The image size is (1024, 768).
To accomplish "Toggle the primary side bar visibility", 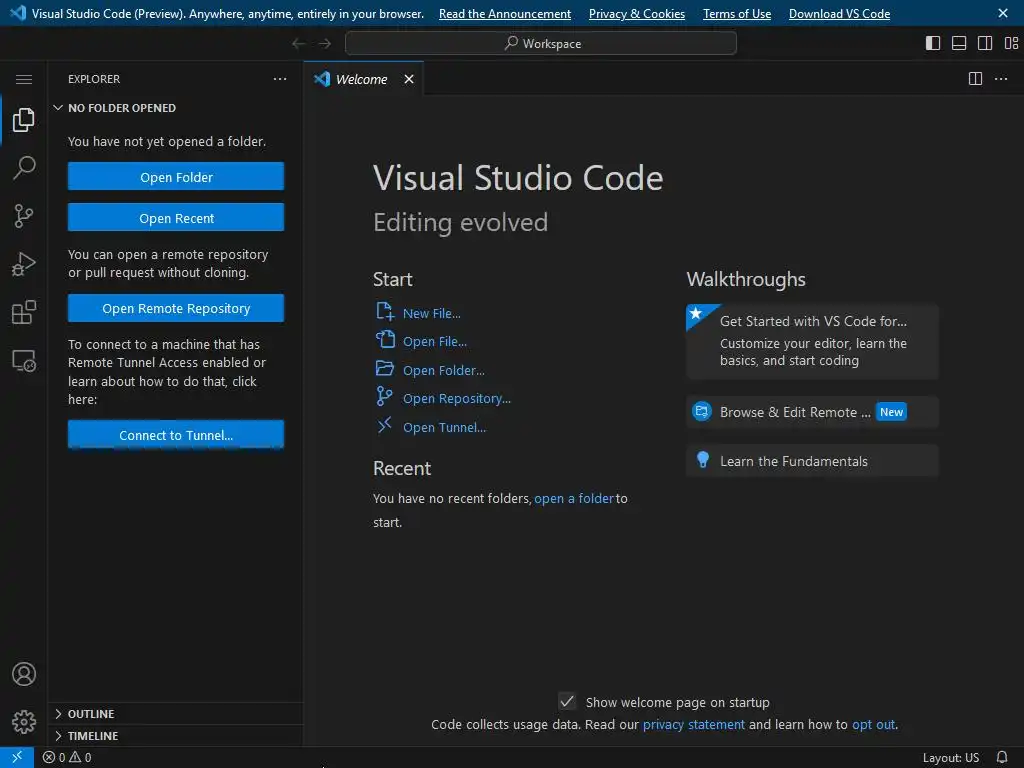I will 933,43.
